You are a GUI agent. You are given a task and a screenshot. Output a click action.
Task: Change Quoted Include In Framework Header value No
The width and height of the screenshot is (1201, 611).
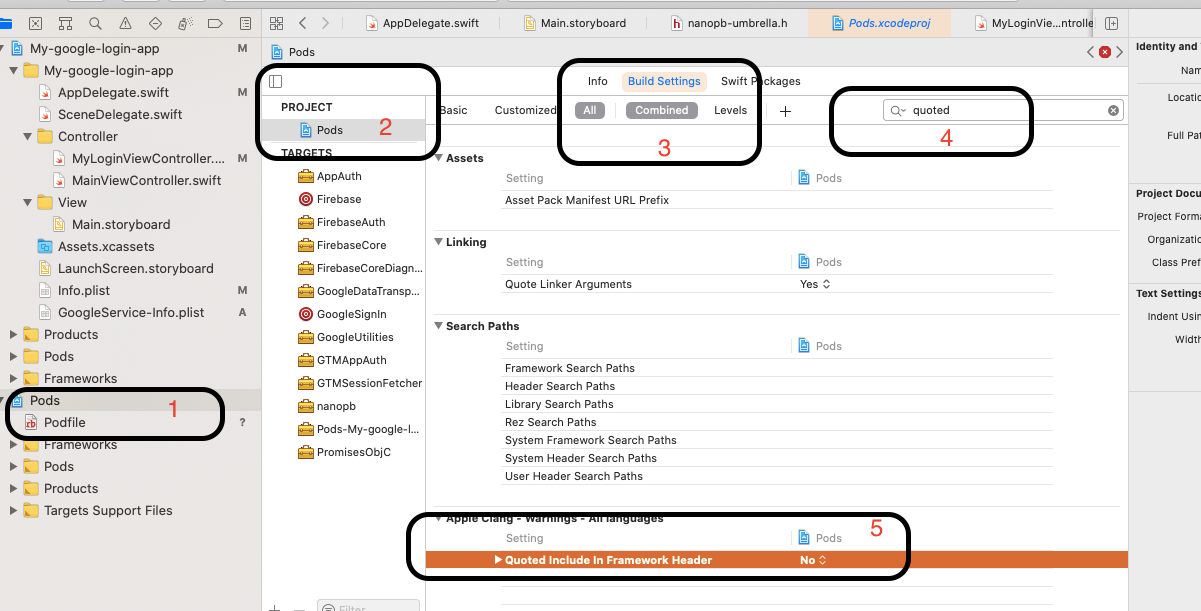[813, 560]
